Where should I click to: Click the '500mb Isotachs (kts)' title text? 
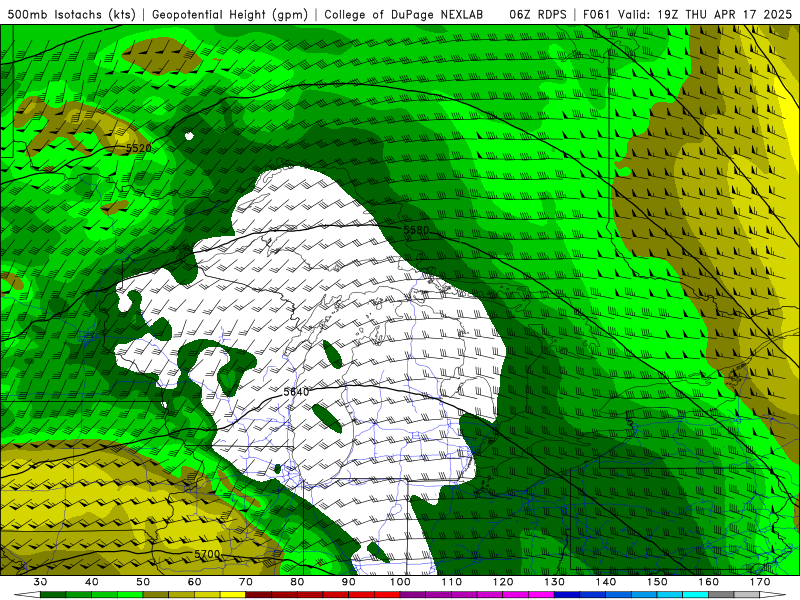coord(71,15)
